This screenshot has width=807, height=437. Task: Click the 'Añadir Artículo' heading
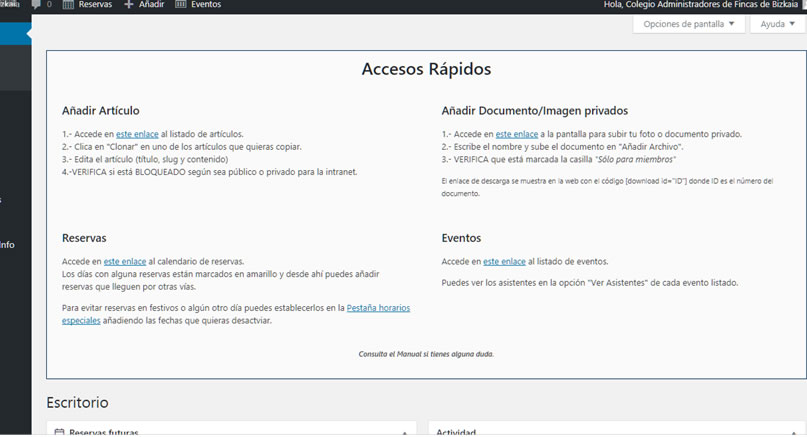(x=101, y=111)
